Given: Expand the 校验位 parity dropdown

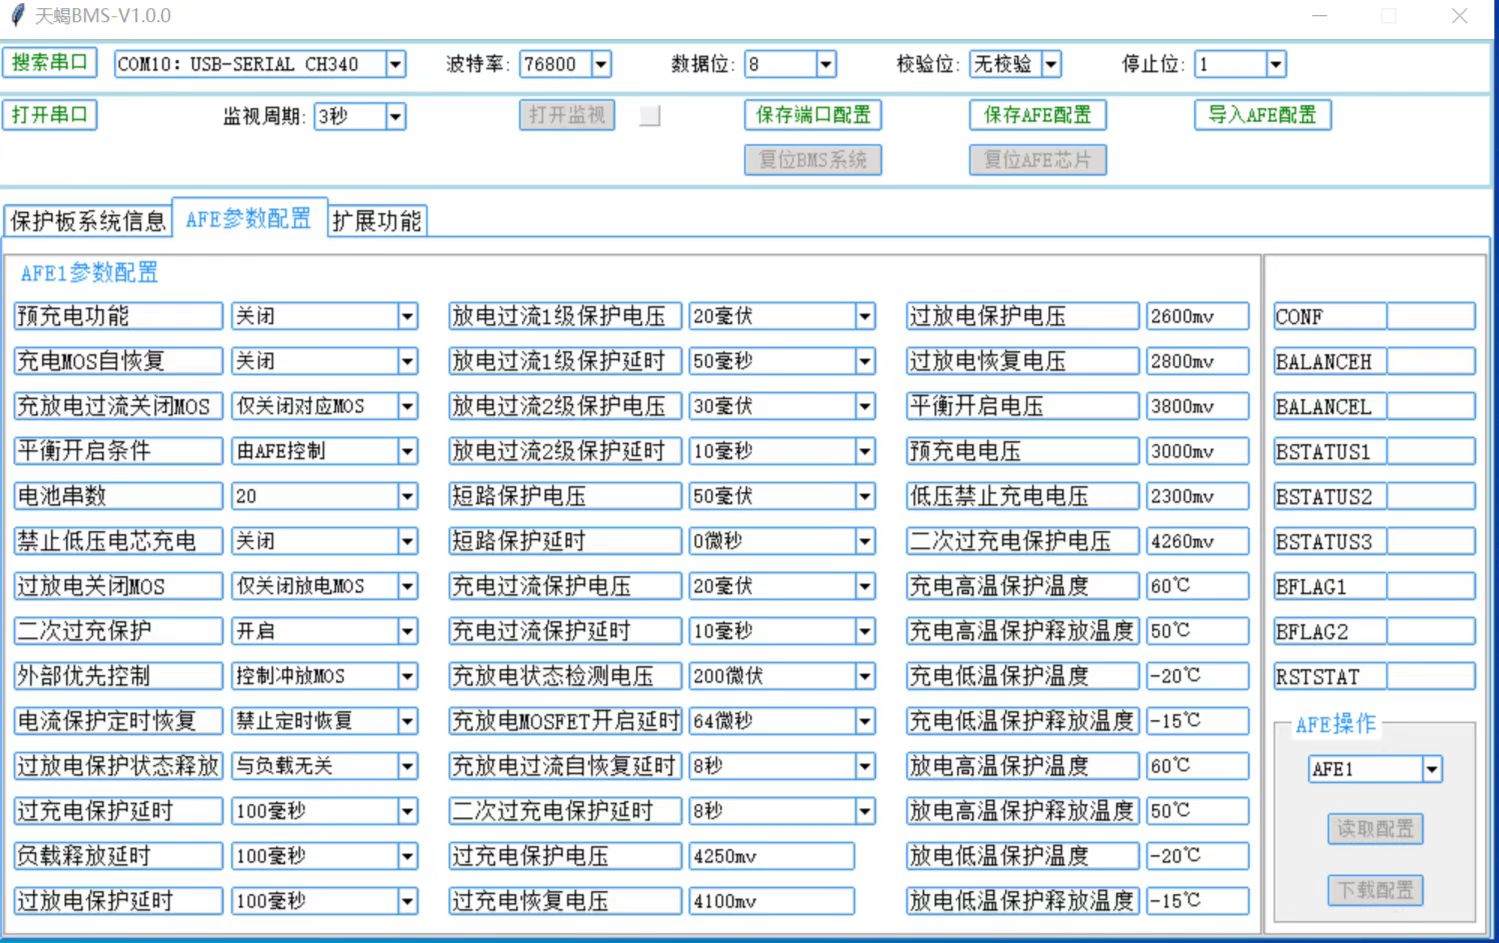Looking at the screenshot, I should pos(1051,65).
